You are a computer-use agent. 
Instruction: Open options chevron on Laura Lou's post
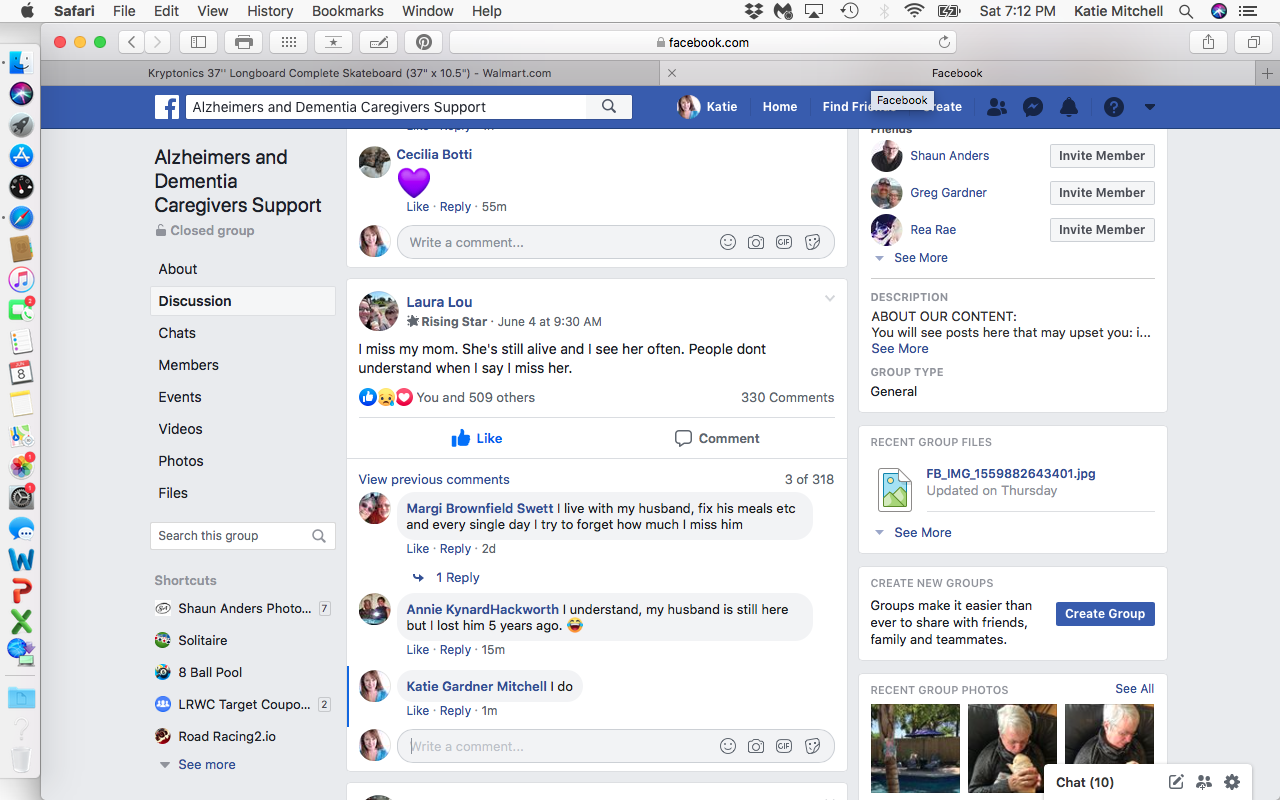coord(829,299)
